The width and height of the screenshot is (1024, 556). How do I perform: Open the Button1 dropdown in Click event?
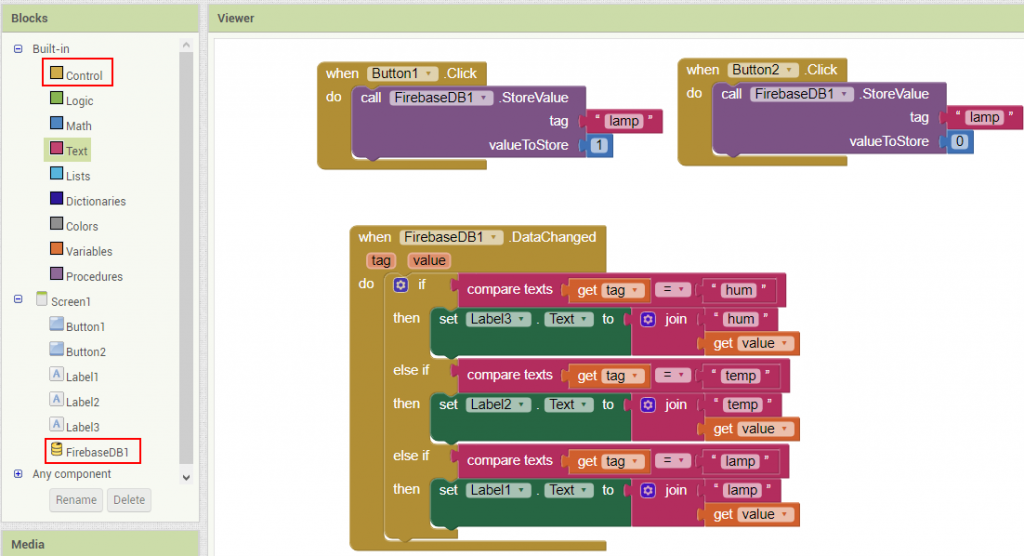coord(402,73)
